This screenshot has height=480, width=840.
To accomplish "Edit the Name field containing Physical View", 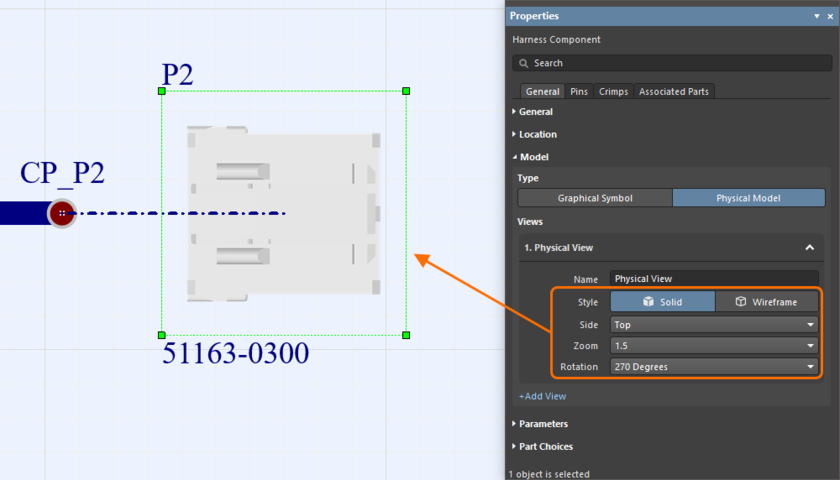I will [714, 279].
